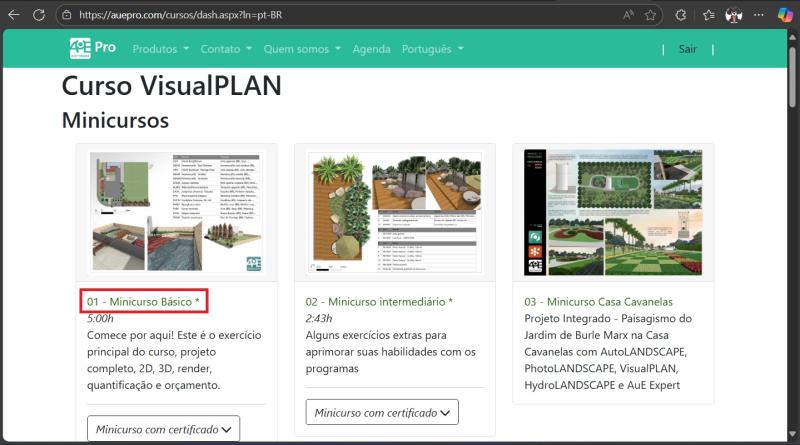Open browser extensions icon
The height and width of the screenshot is (445, 800).
[x=681, y=15]
